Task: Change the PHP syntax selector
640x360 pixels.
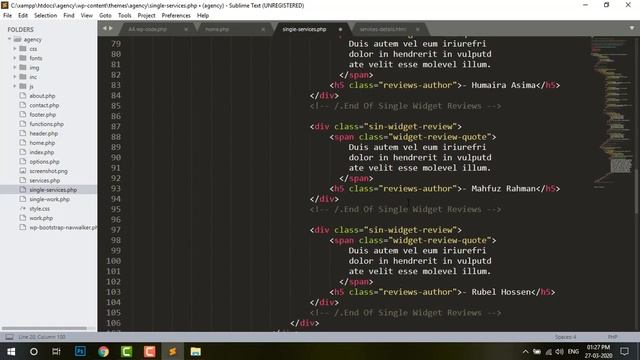Action: click(612, 337)
